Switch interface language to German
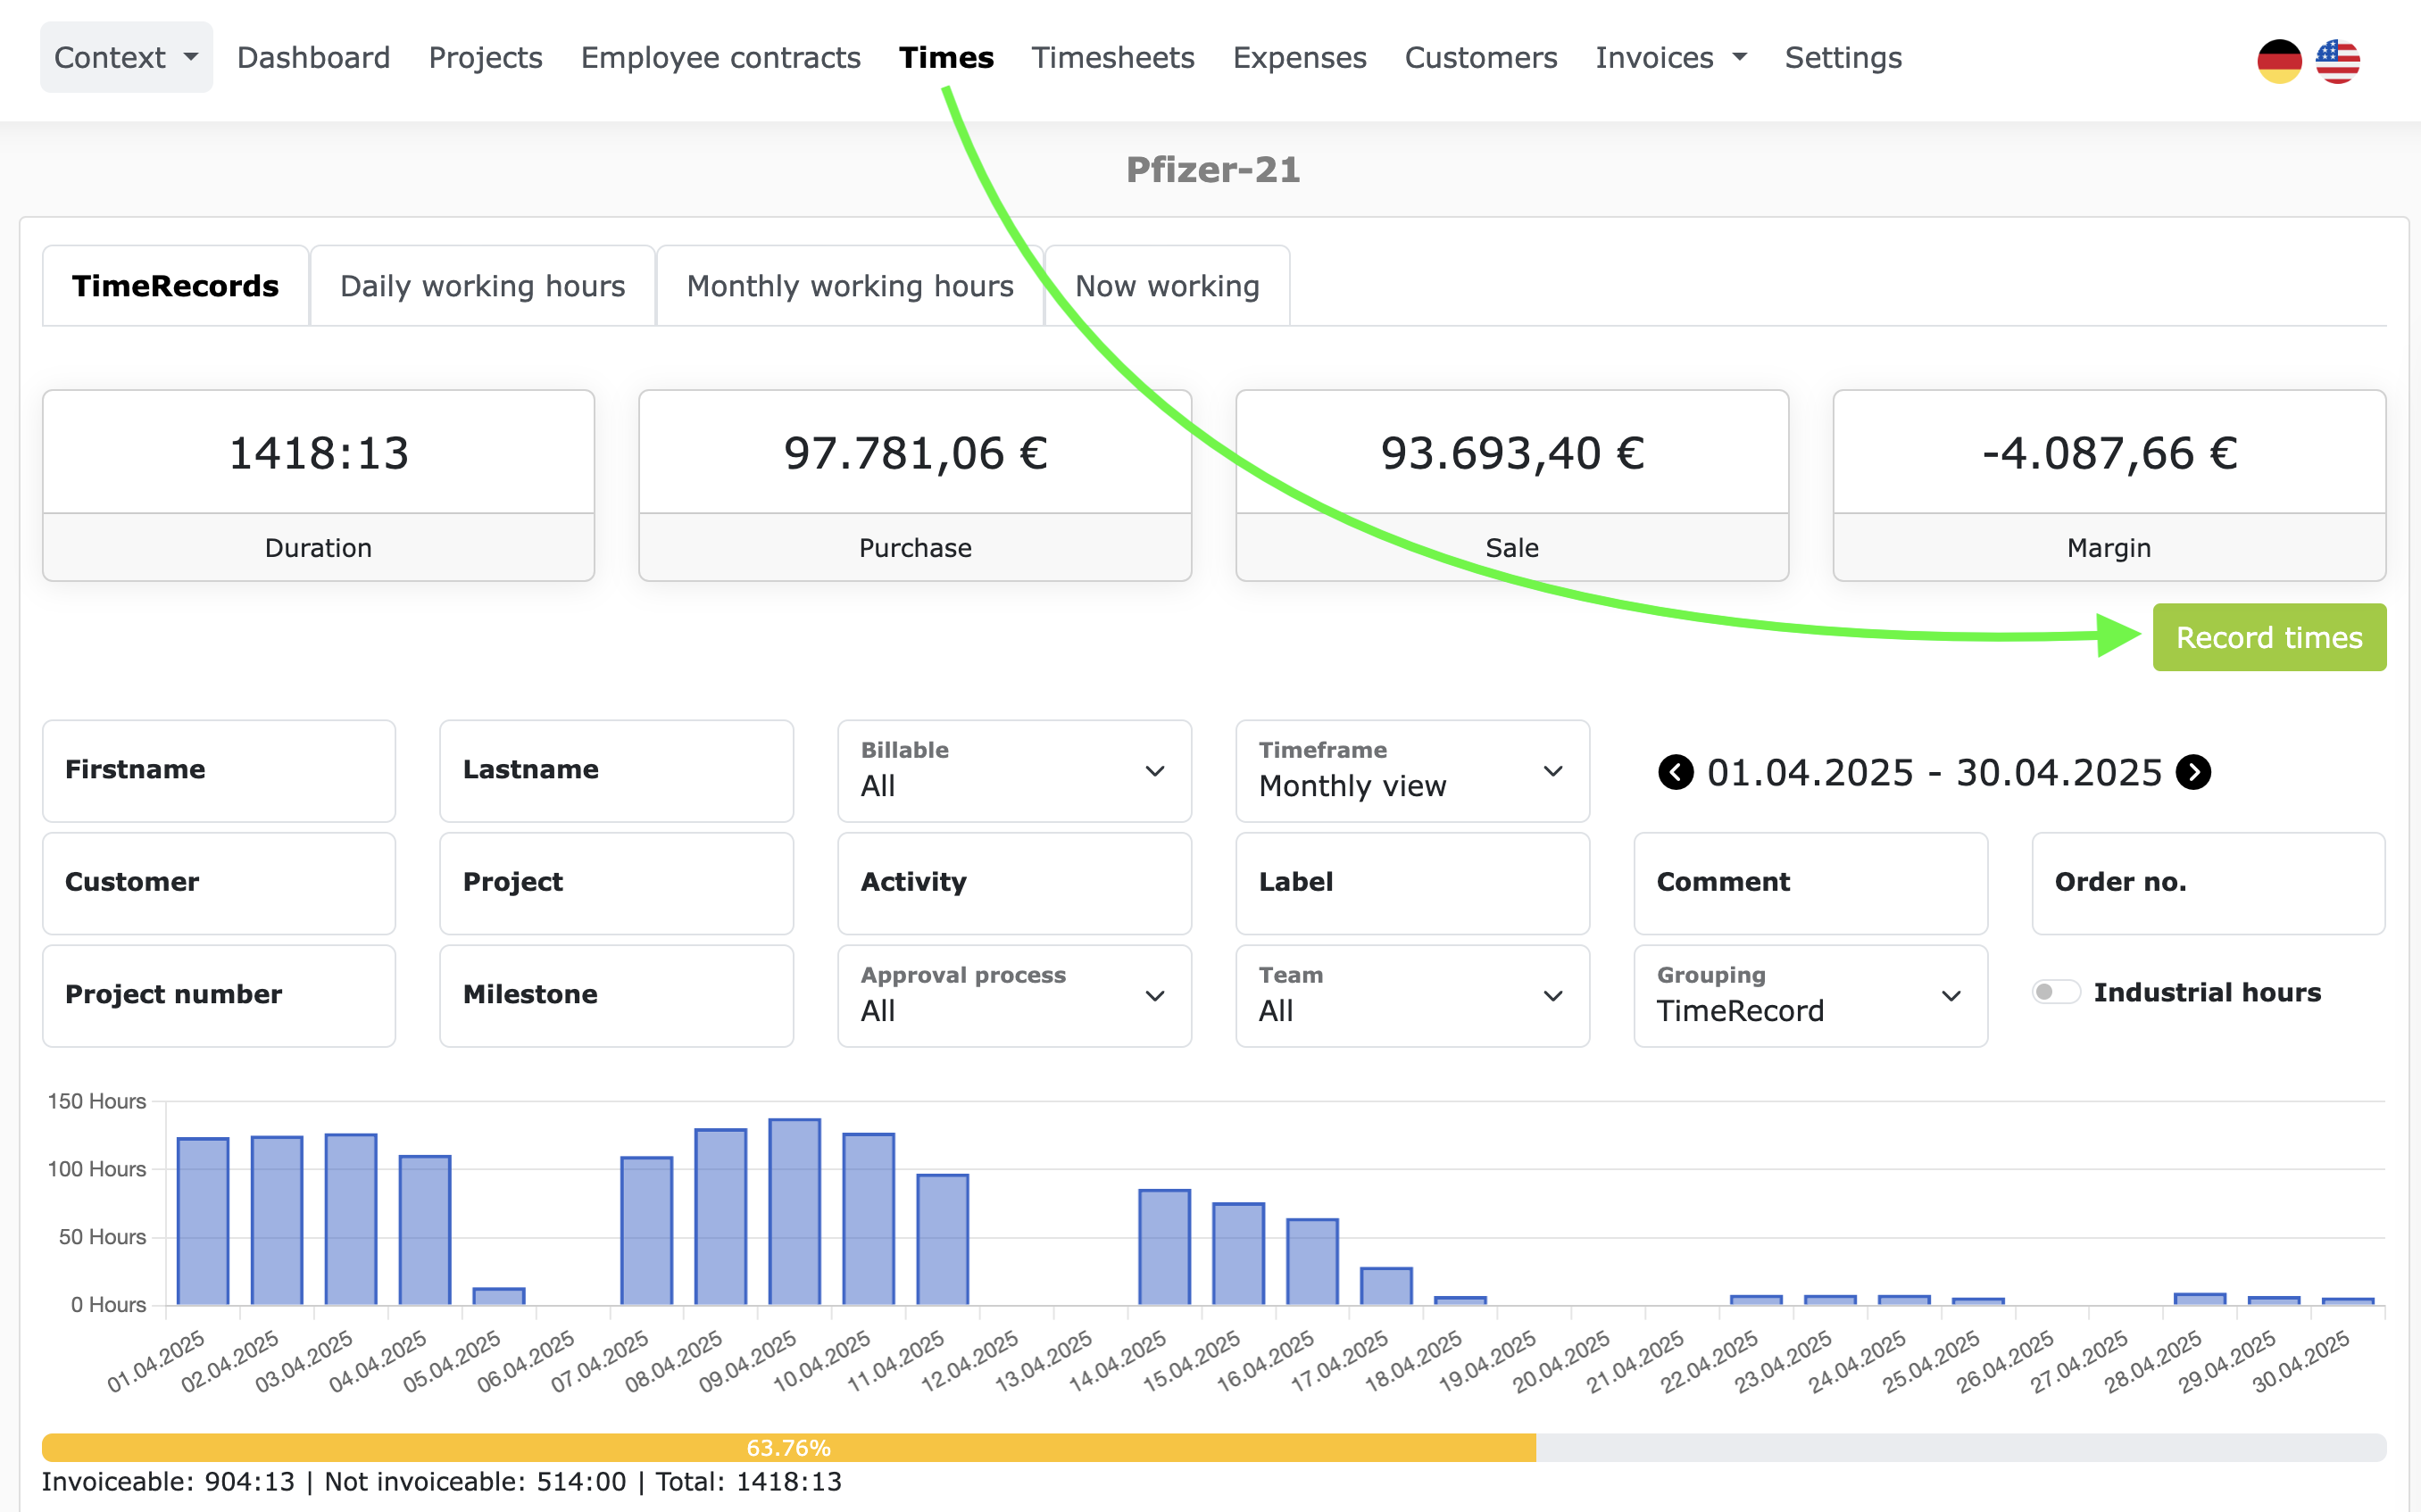The width and height of the screenshot is (2421, 1512). point(2281,60)
